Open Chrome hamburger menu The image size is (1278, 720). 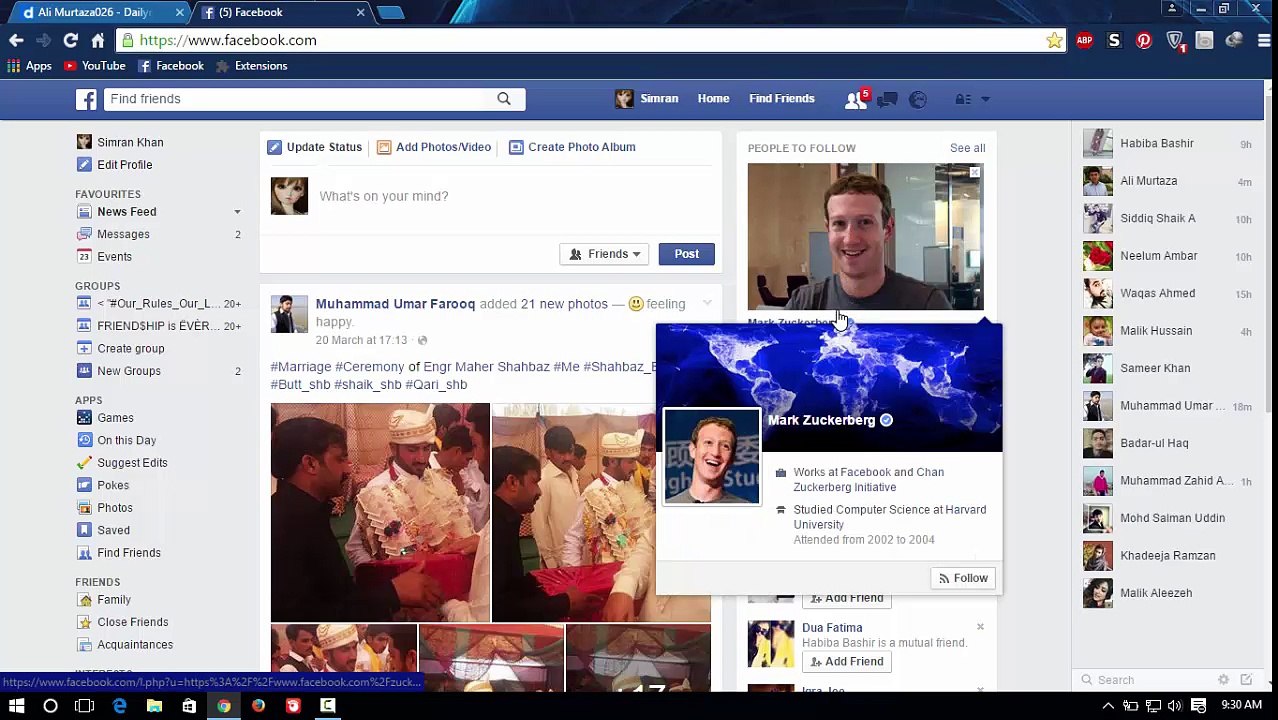1264,40
